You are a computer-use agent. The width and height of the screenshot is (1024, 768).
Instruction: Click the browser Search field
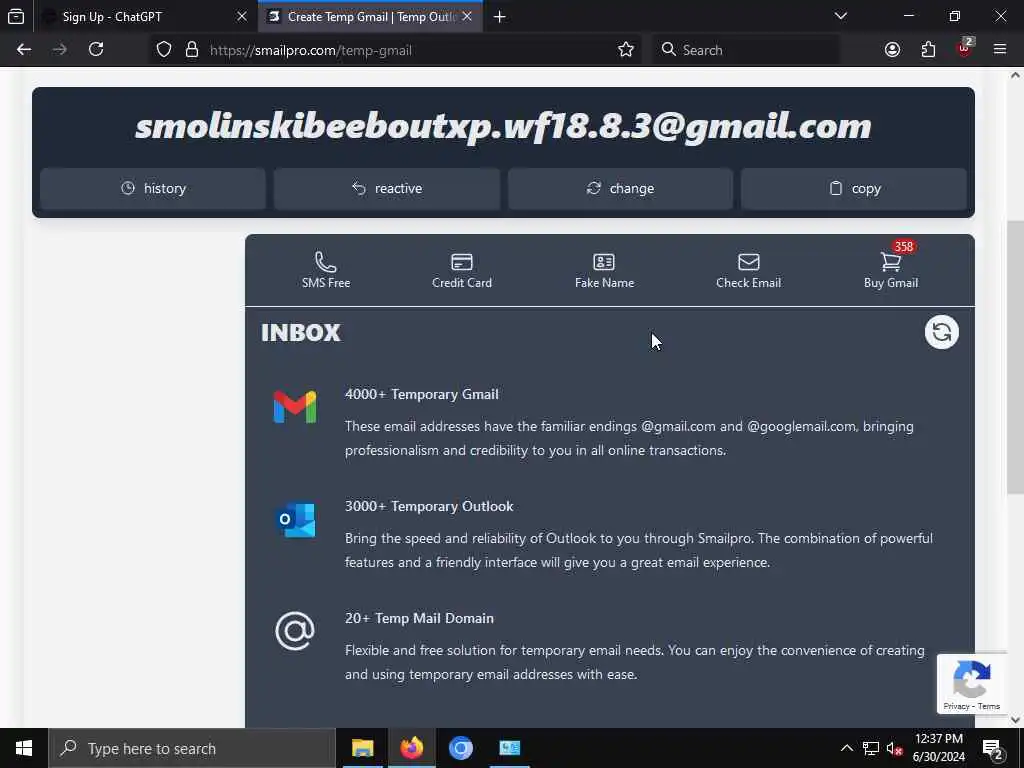(746, 50)
